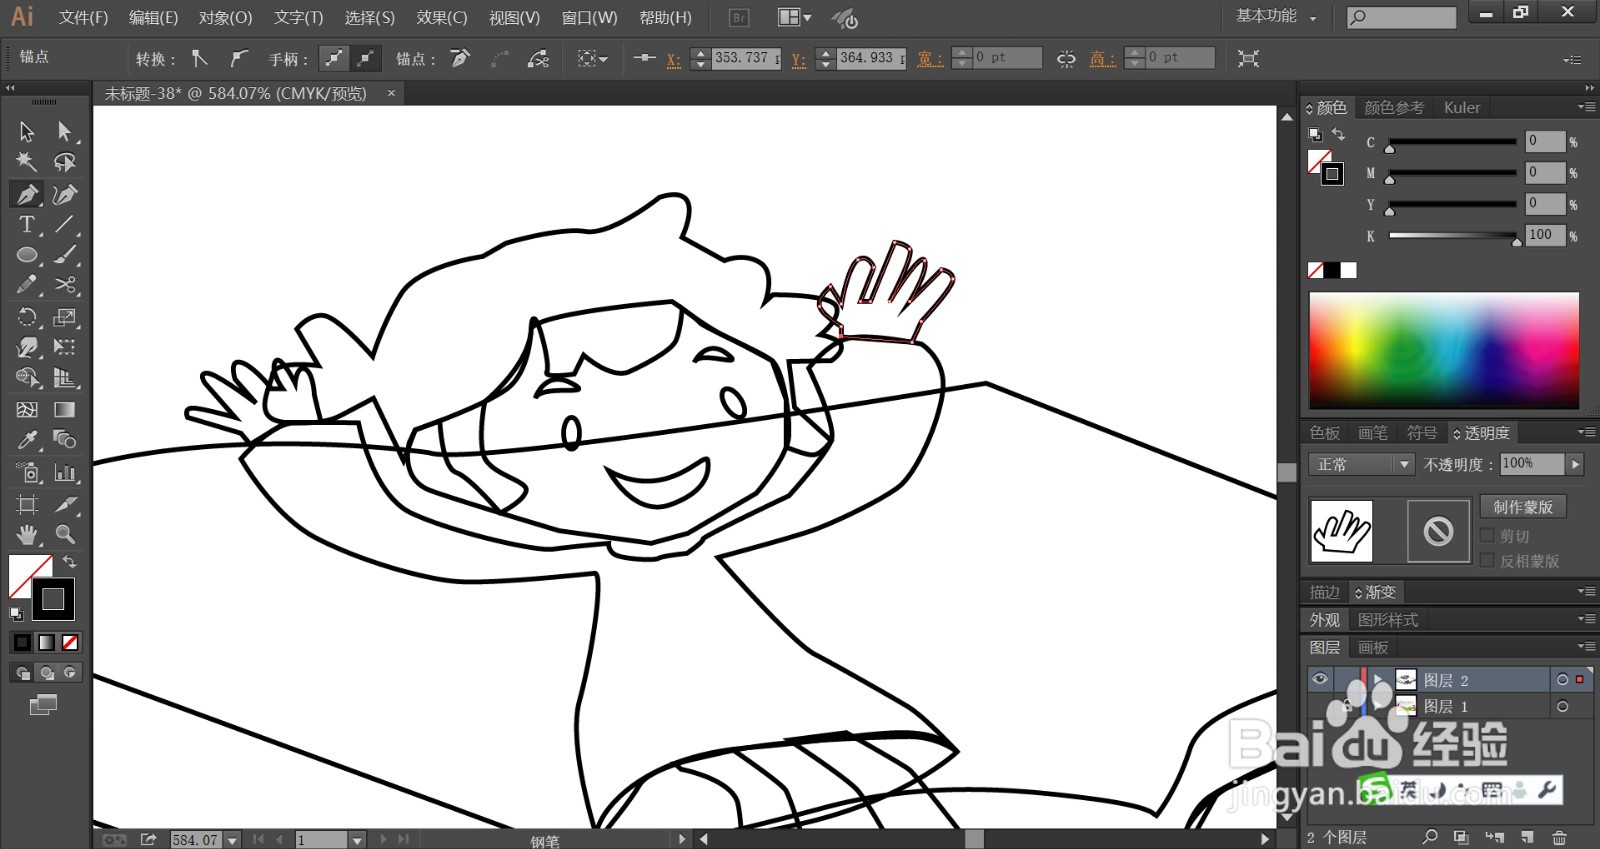1600x849 pixels.
Task: Select the Ellipse tool
Action: point(27,255)
